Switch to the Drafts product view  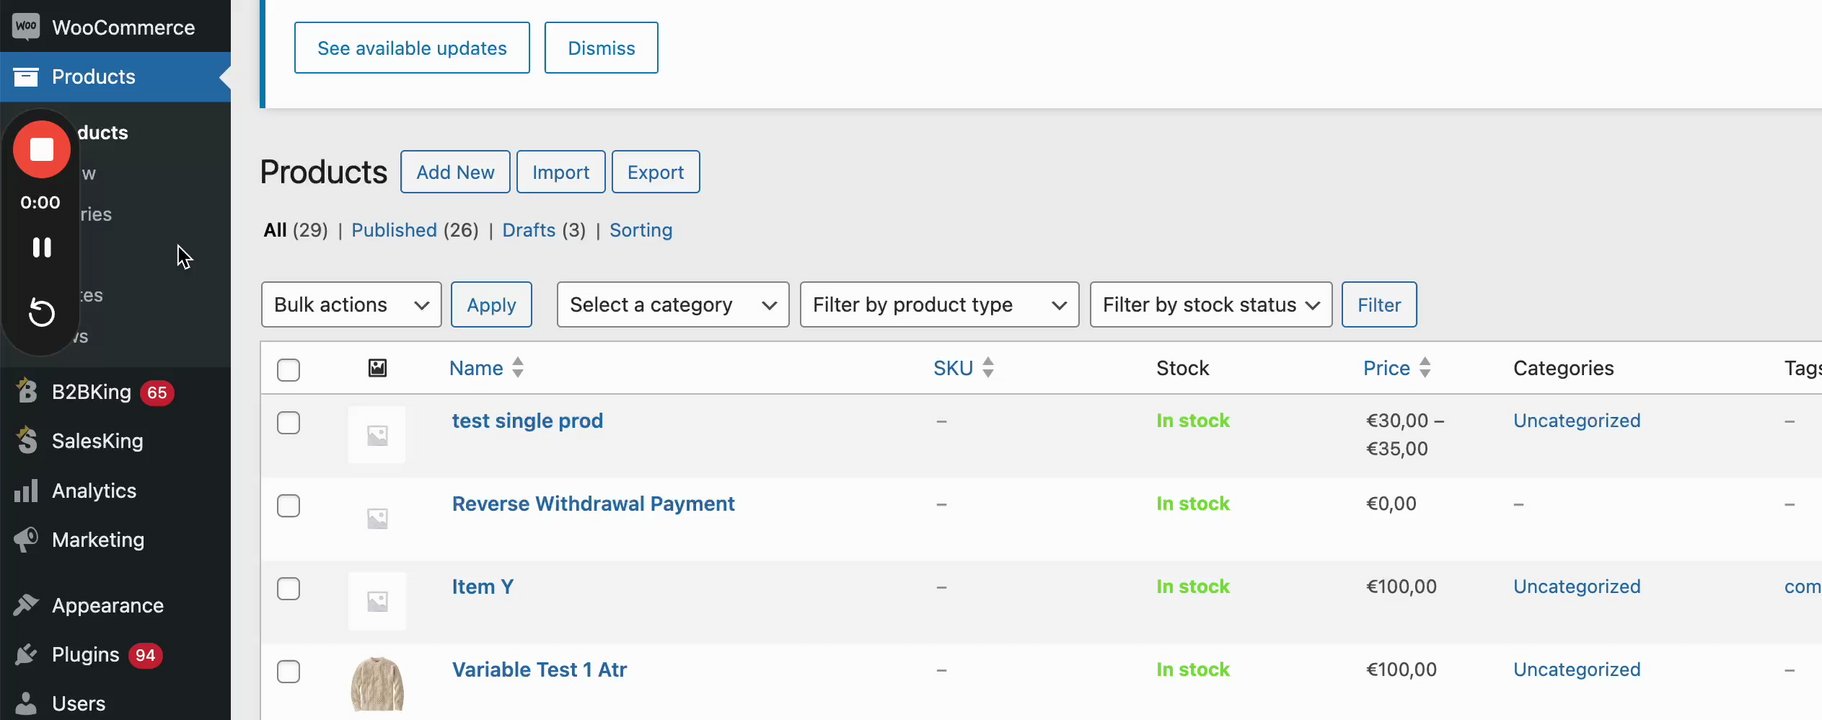pos(528,230)
